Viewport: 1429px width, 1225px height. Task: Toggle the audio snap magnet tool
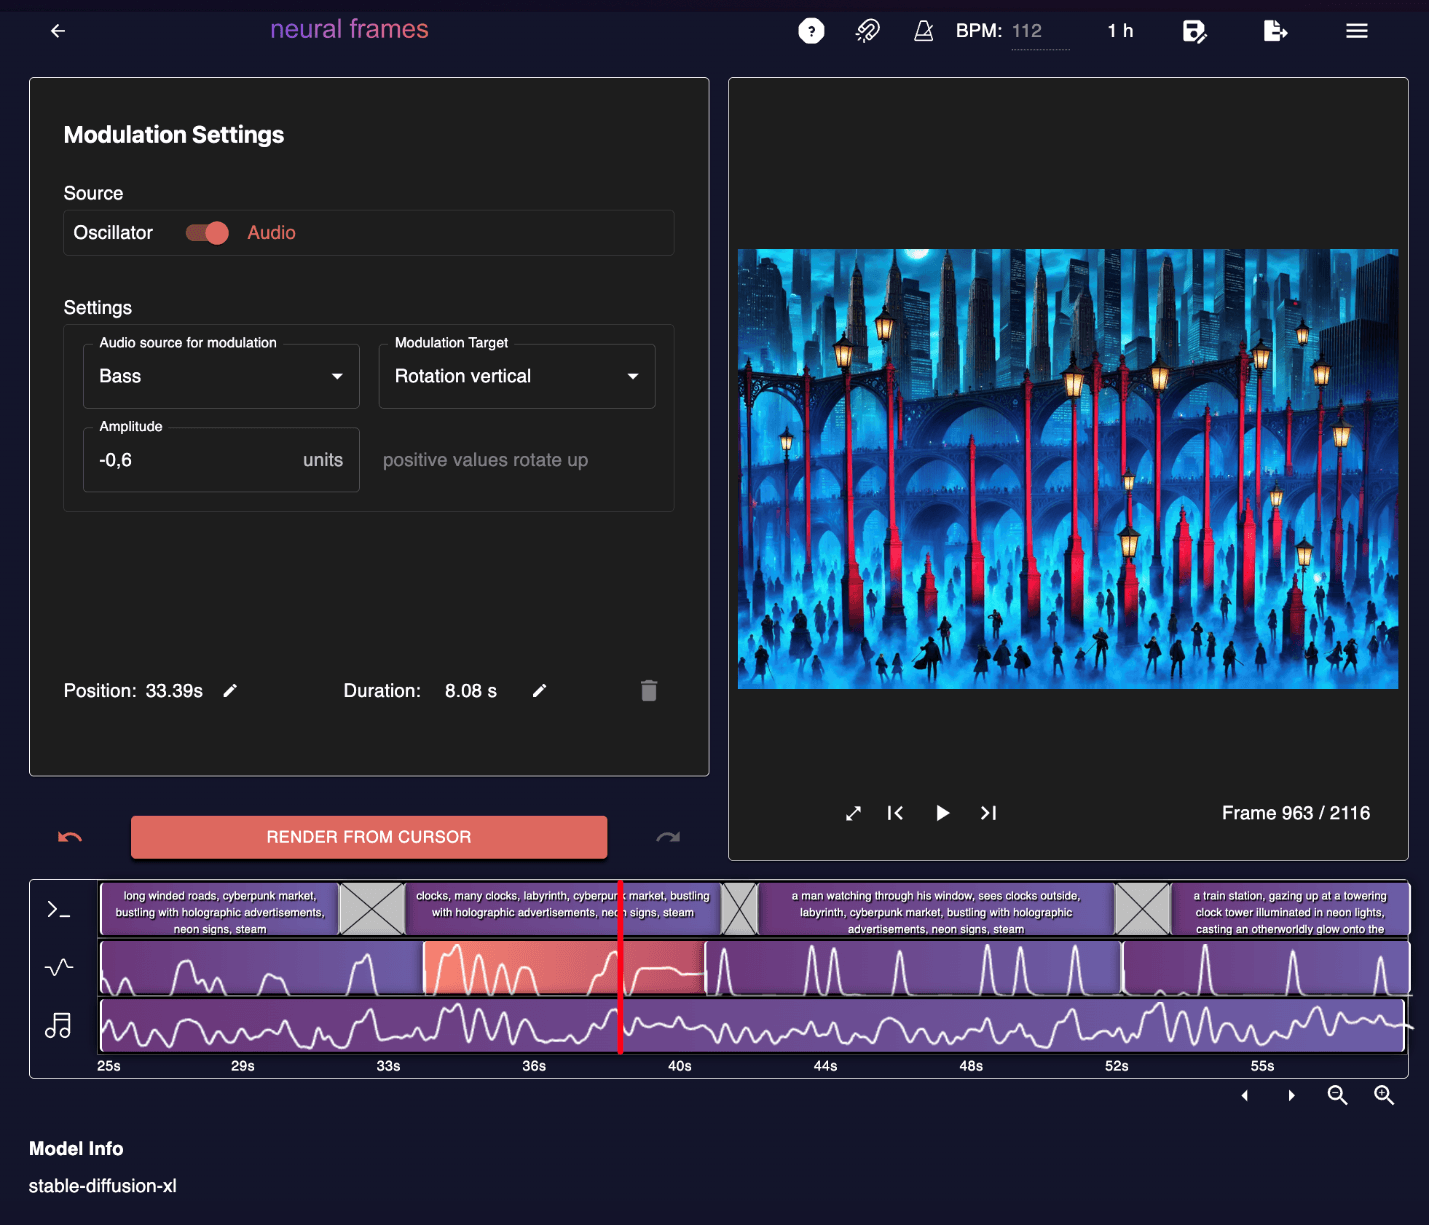click(x=867, y=31)
